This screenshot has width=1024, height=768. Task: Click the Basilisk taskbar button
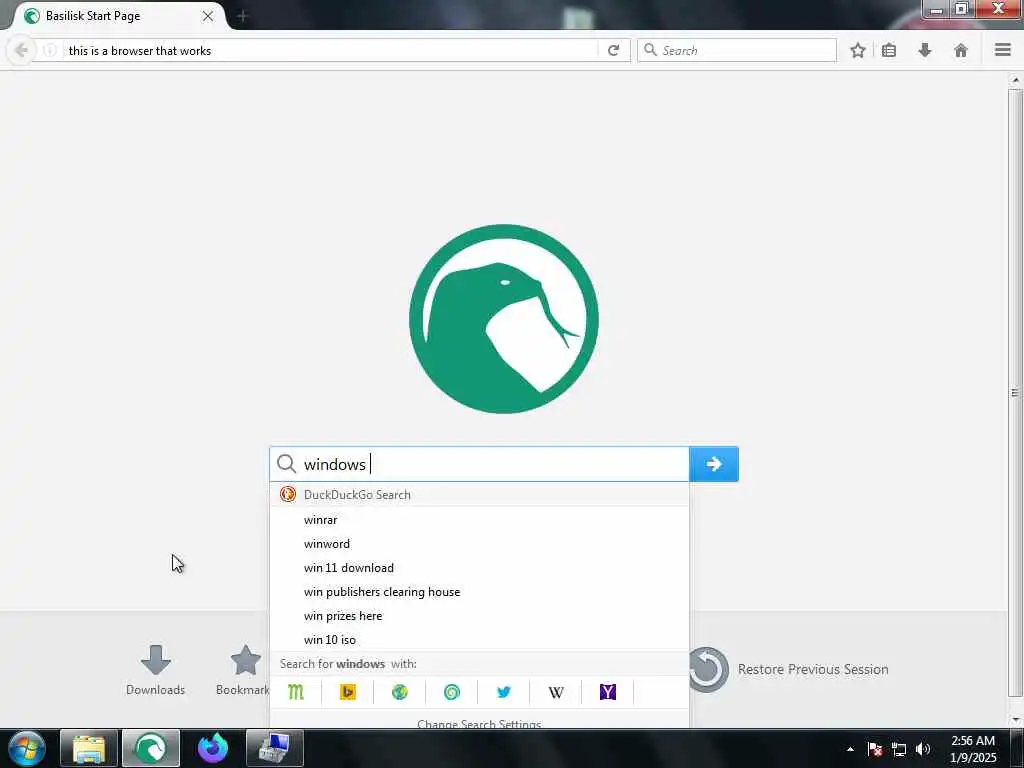click(x=150, y=748)
